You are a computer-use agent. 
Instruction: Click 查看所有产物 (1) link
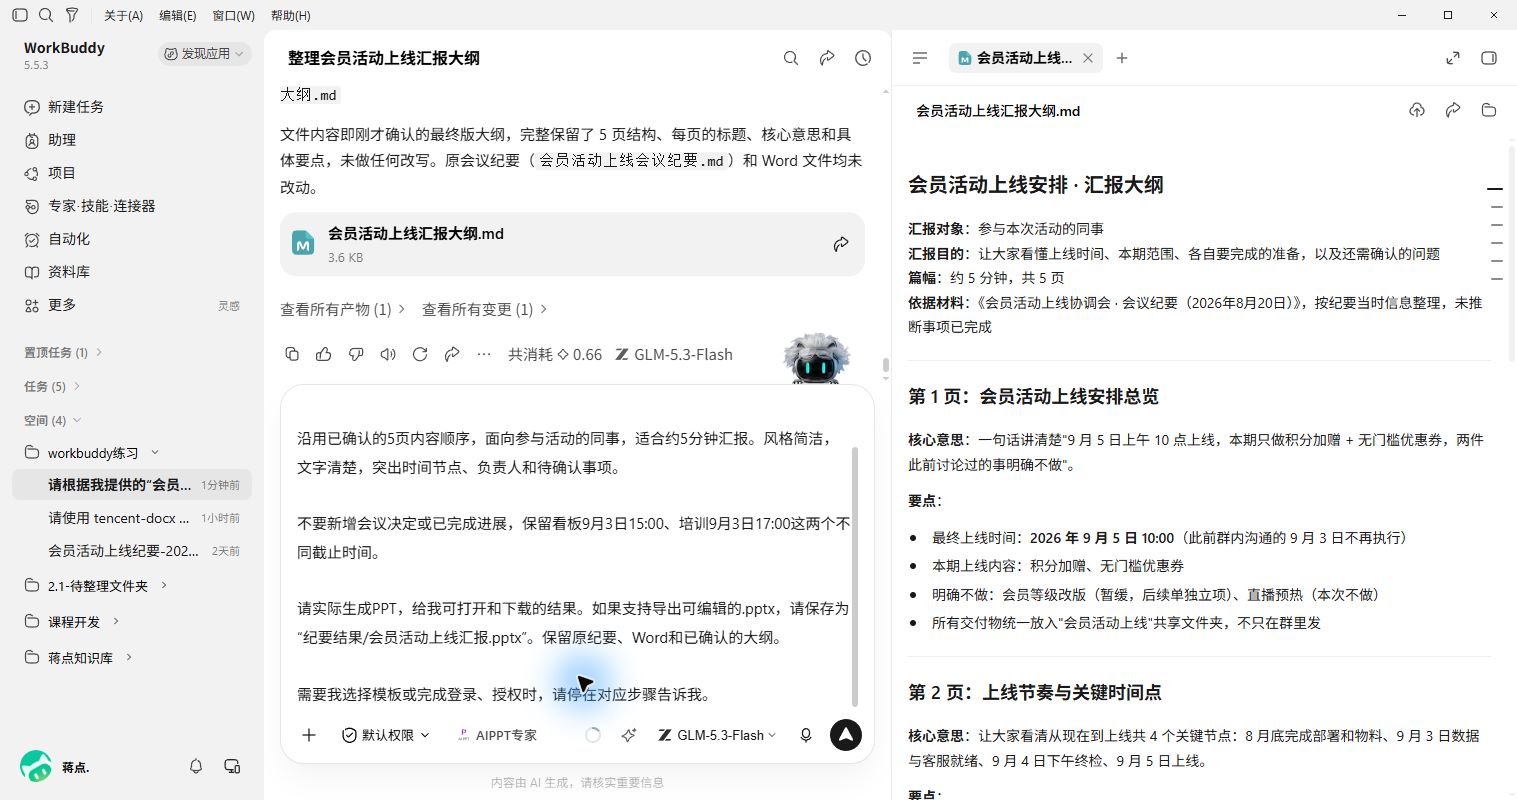coord(343,310)
